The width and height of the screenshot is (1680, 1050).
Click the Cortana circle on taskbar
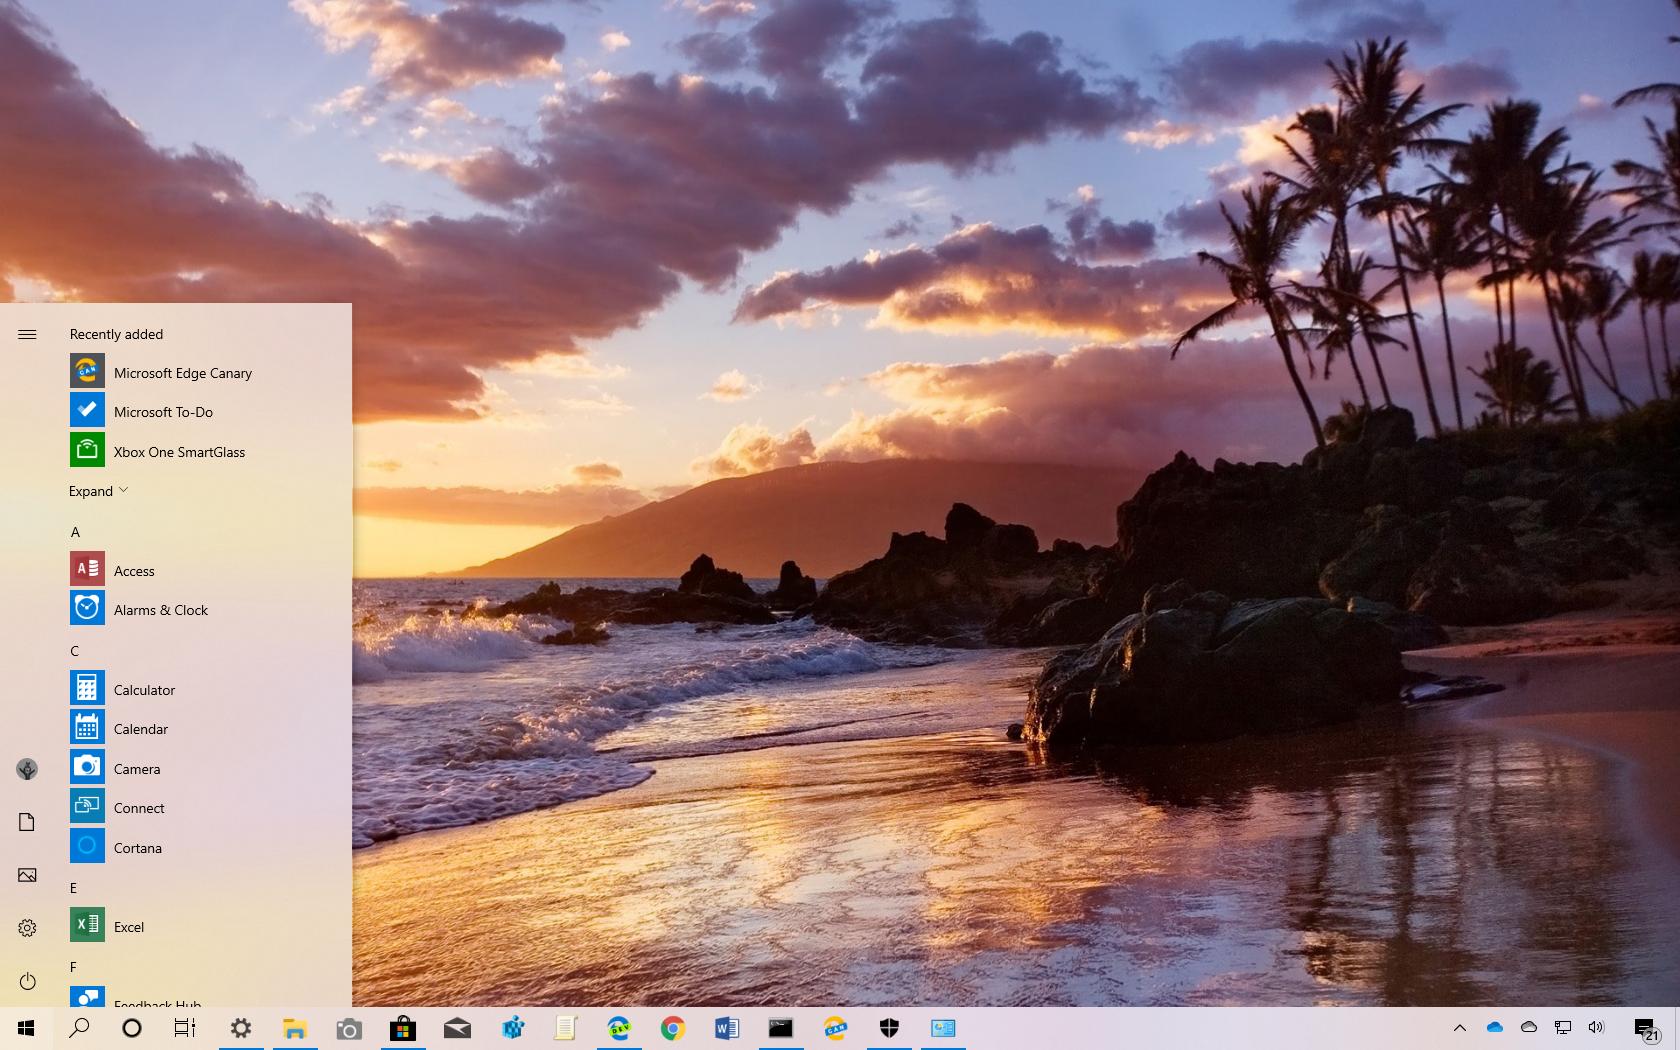click(x=132, y=1028)
